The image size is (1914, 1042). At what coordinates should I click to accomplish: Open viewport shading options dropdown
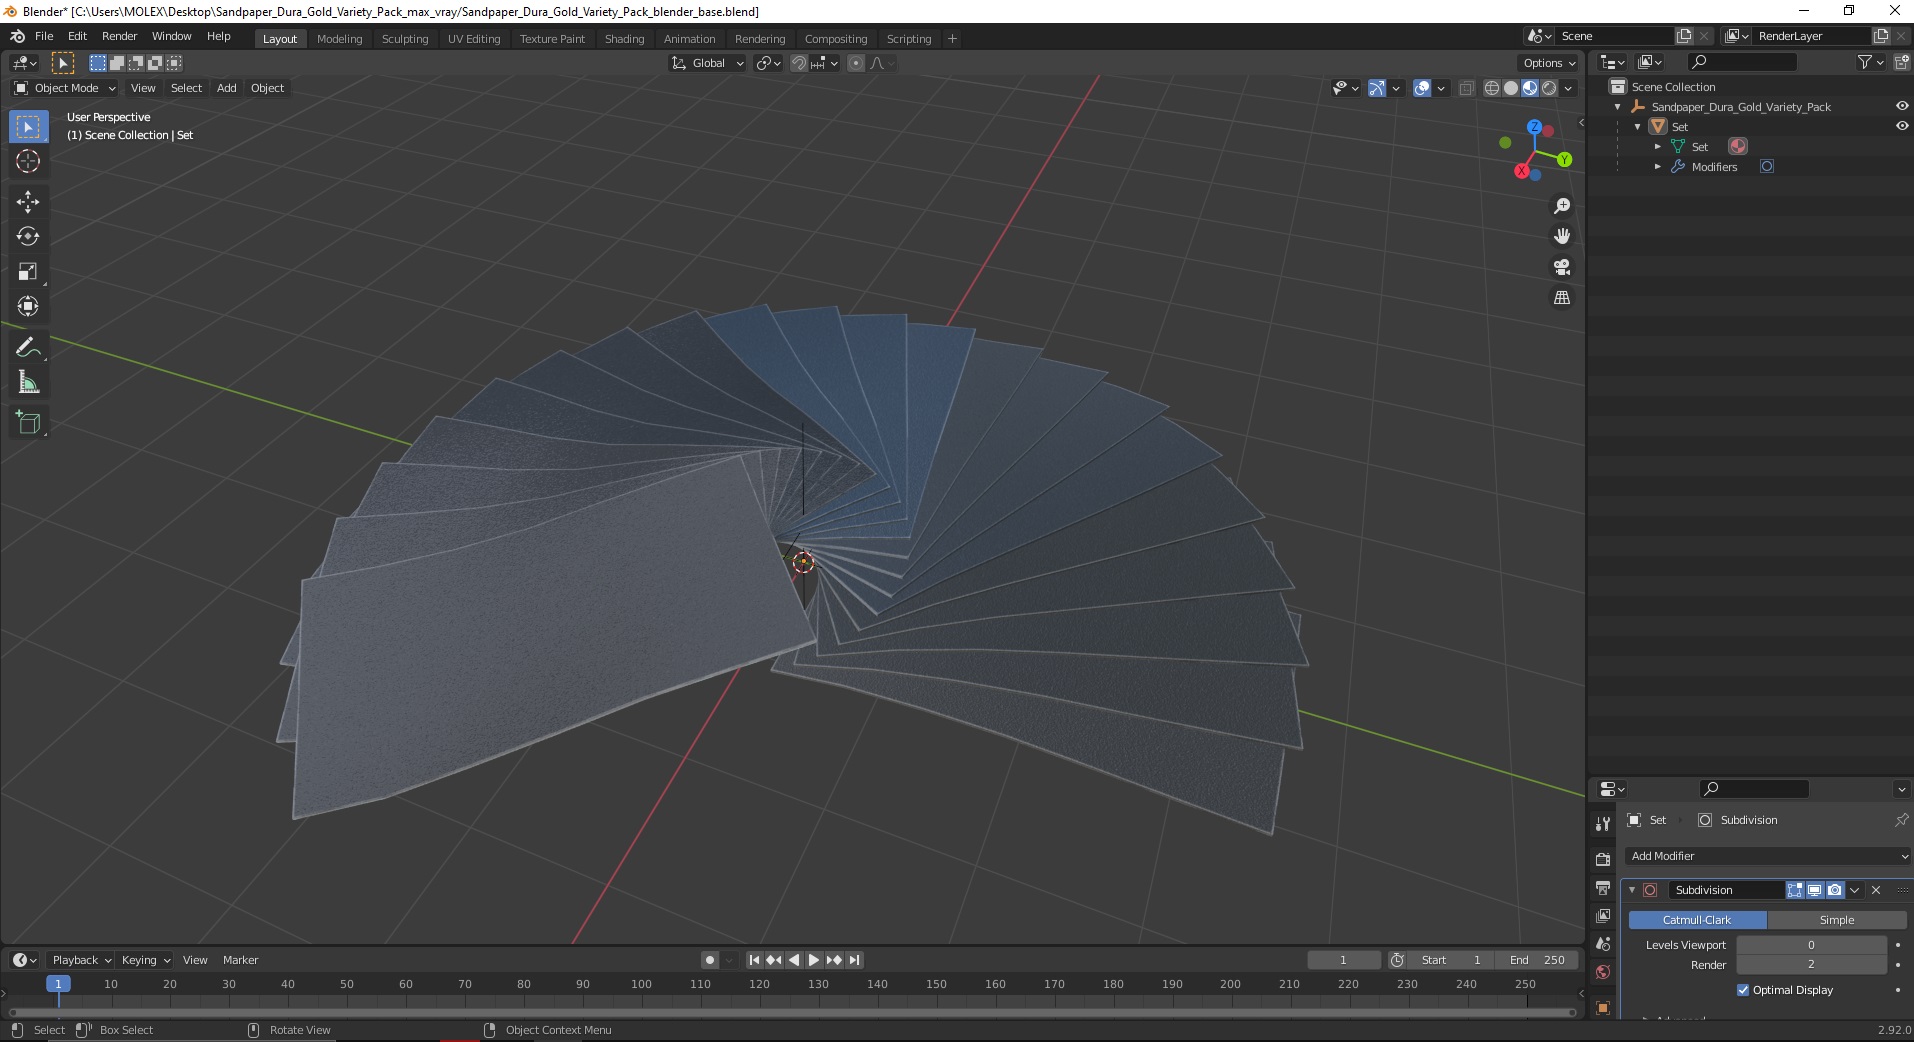pos(1568,88)
